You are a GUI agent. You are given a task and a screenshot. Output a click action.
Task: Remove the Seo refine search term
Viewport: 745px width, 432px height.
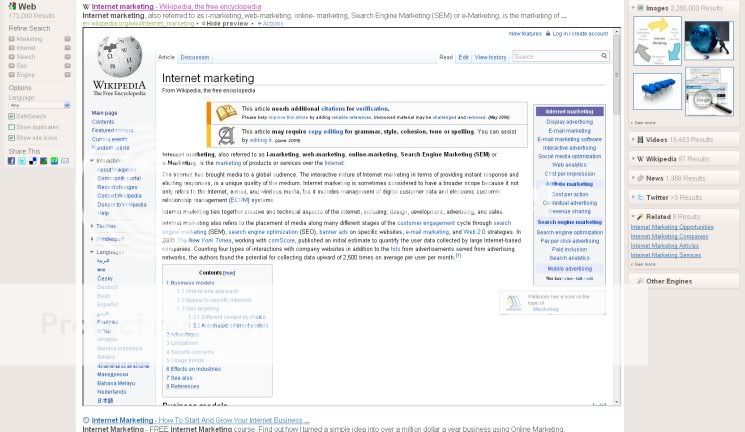(67, 65)
